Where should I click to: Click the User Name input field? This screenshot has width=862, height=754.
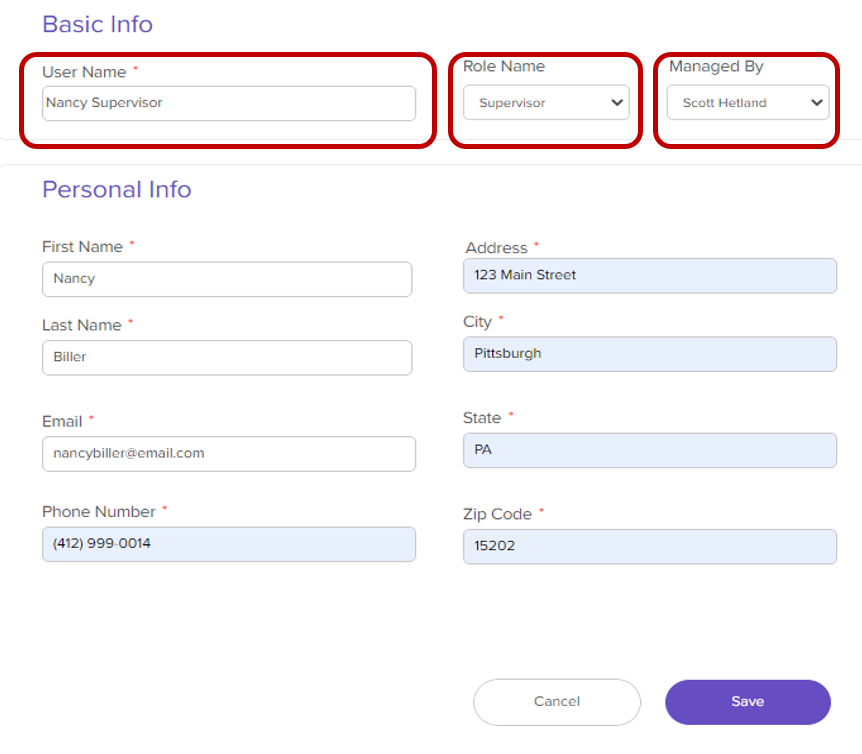pyautogui.click(x=228, y=103)
